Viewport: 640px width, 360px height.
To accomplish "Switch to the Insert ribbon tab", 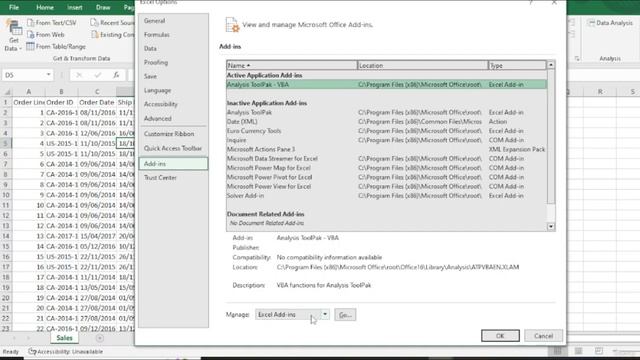I will click(75, 7).
